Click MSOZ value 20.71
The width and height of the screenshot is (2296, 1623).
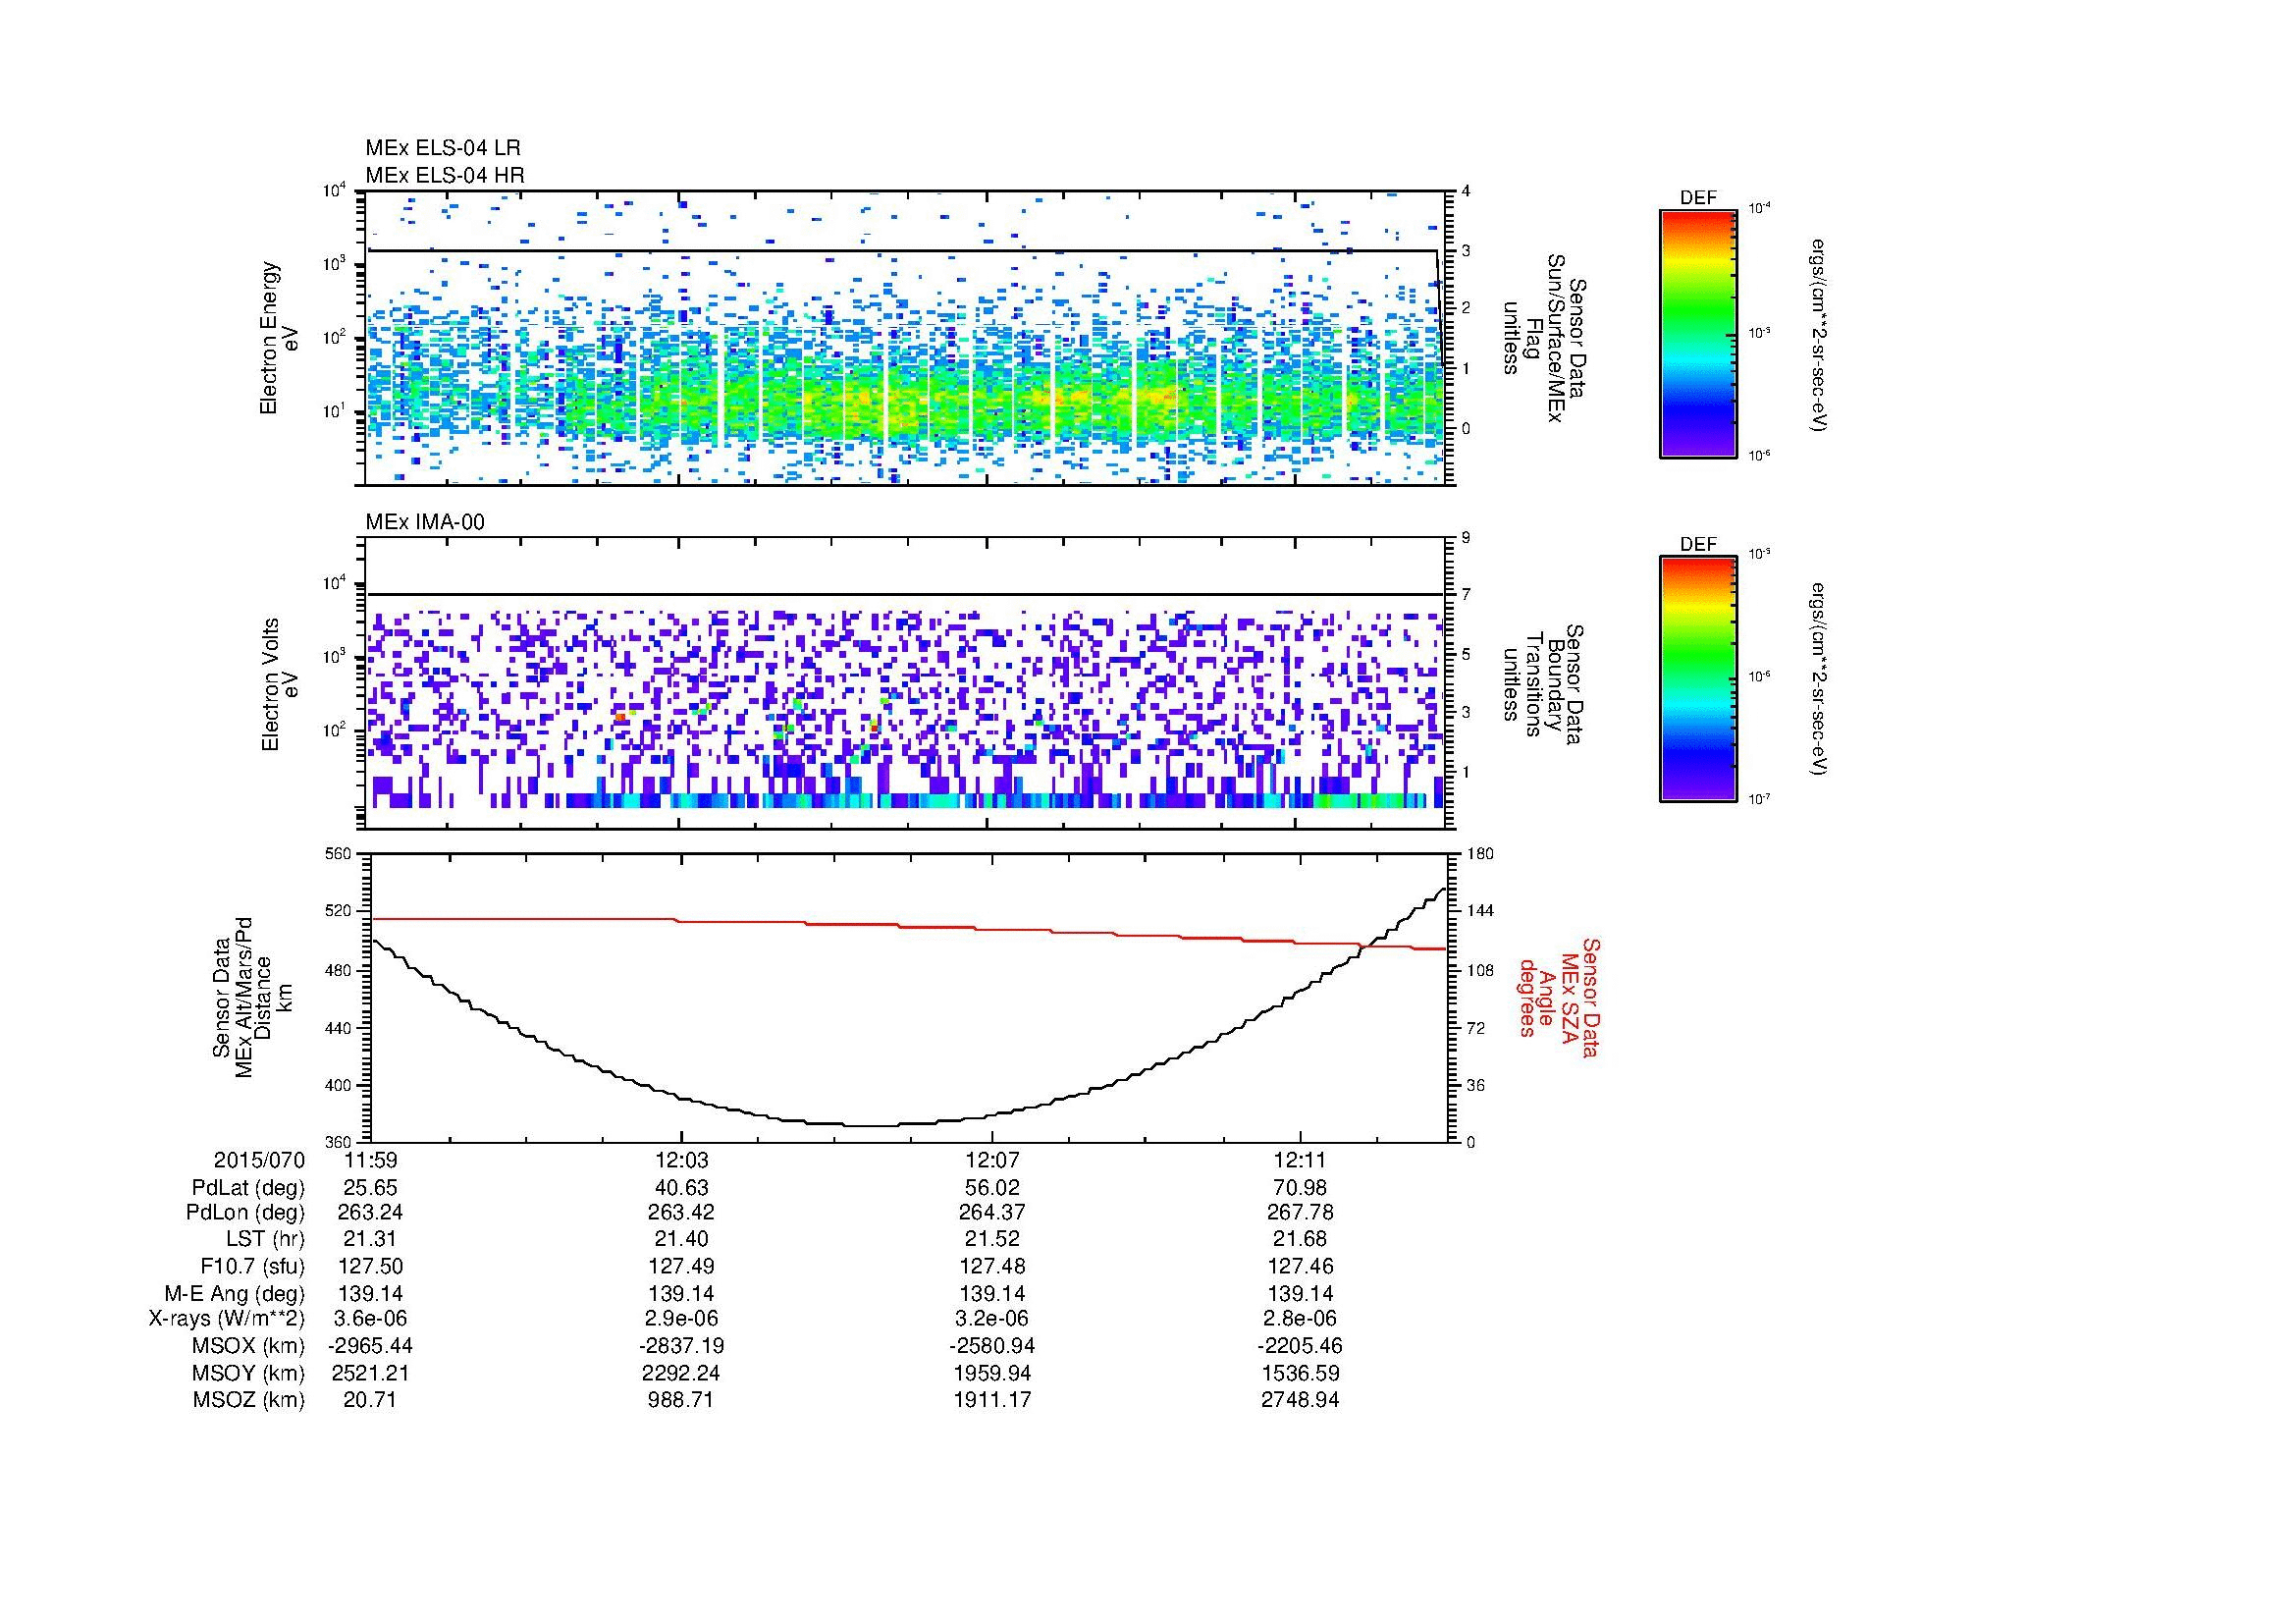370,1400
